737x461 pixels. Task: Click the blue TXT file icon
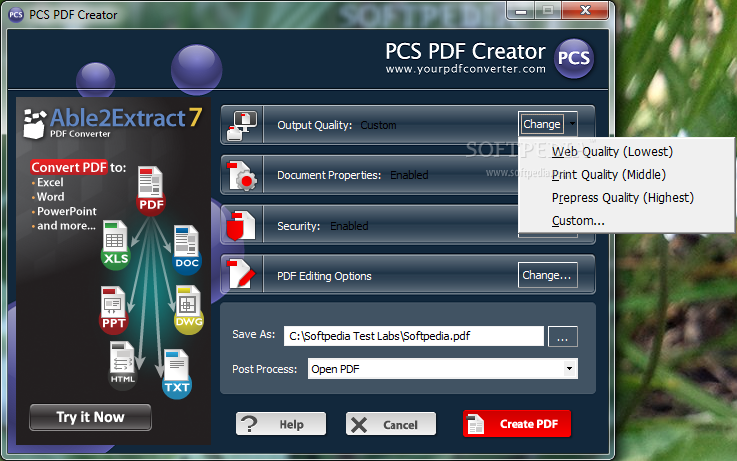point(176,374)
